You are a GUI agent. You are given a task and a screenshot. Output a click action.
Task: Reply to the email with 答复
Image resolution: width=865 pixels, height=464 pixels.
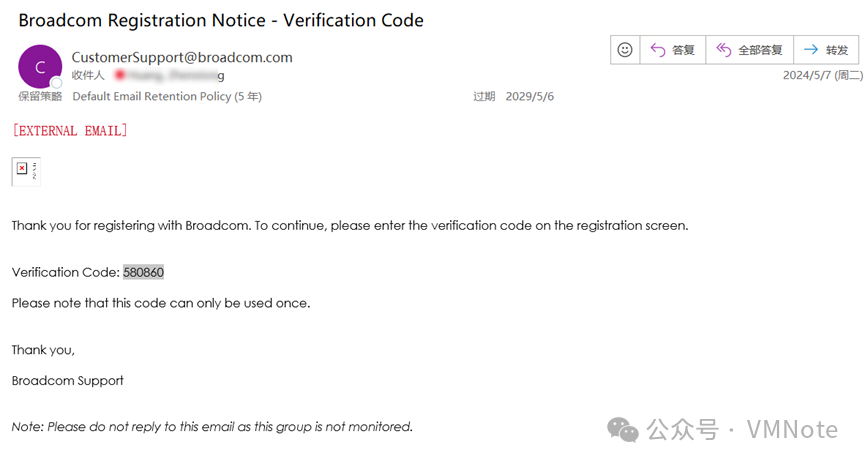coord(672,50)
